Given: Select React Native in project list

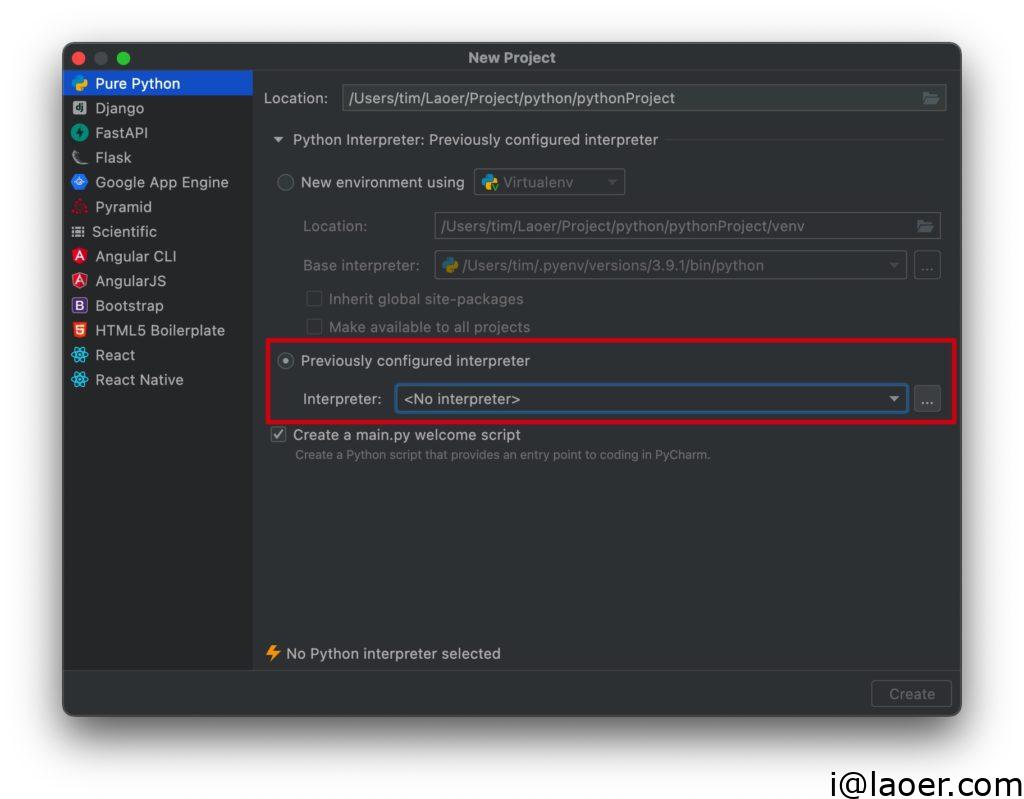Looking at the screenshot, I should [139, 380].
